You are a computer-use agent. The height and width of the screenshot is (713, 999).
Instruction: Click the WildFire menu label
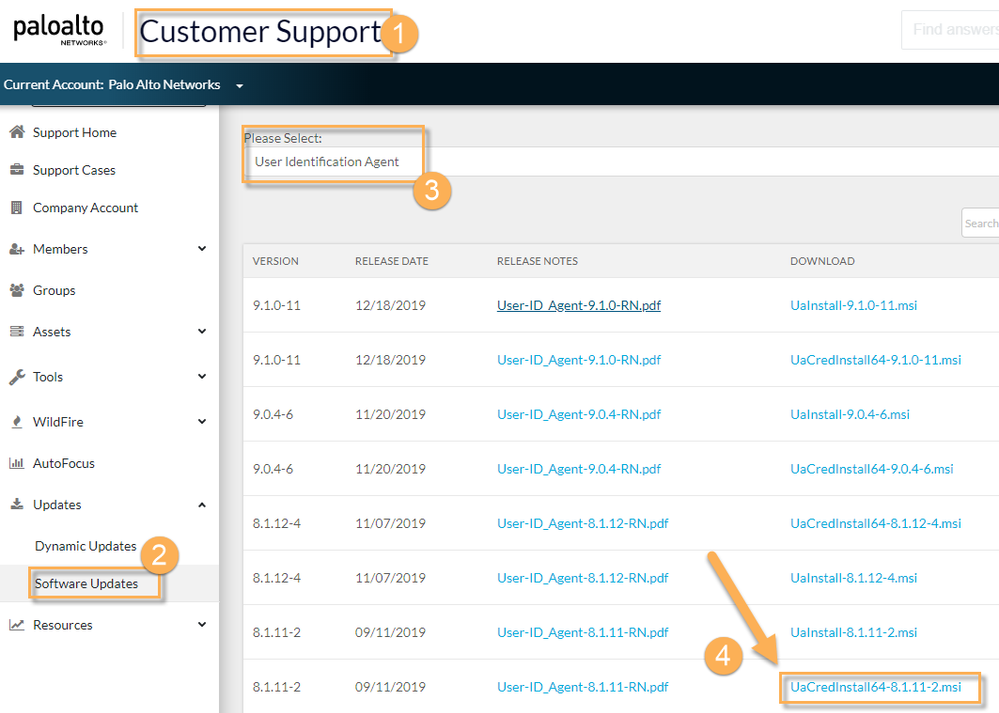pos(58,422)
